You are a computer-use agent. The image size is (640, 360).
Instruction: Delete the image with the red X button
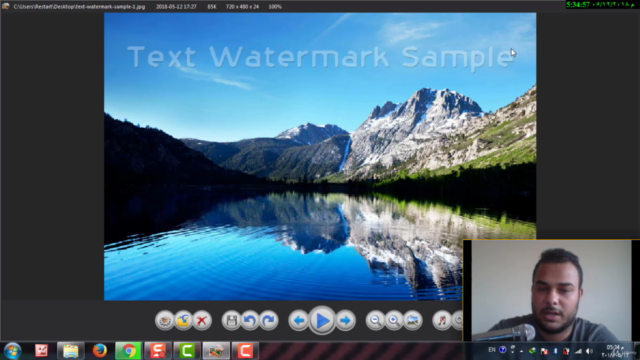(202, 320)
